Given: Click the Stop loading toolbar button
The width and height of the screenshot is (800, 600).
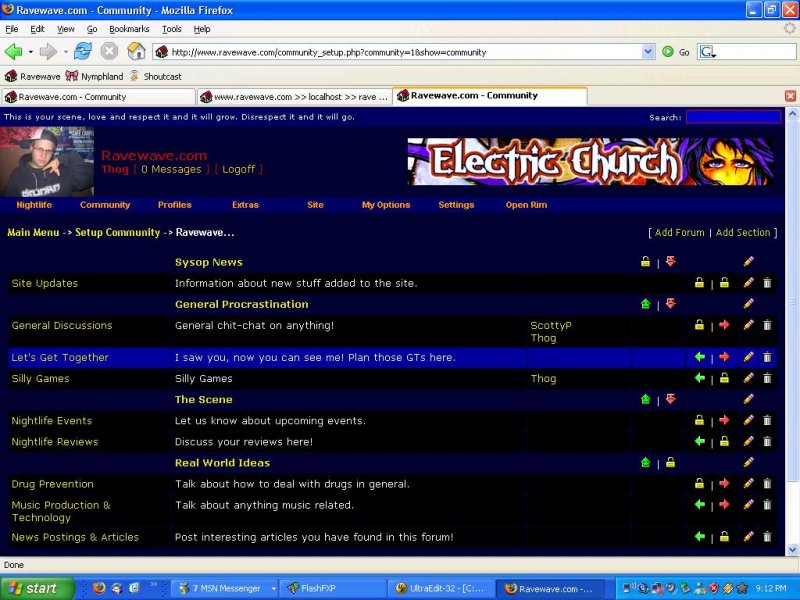Looking at the screenshot, I should 109,52.
